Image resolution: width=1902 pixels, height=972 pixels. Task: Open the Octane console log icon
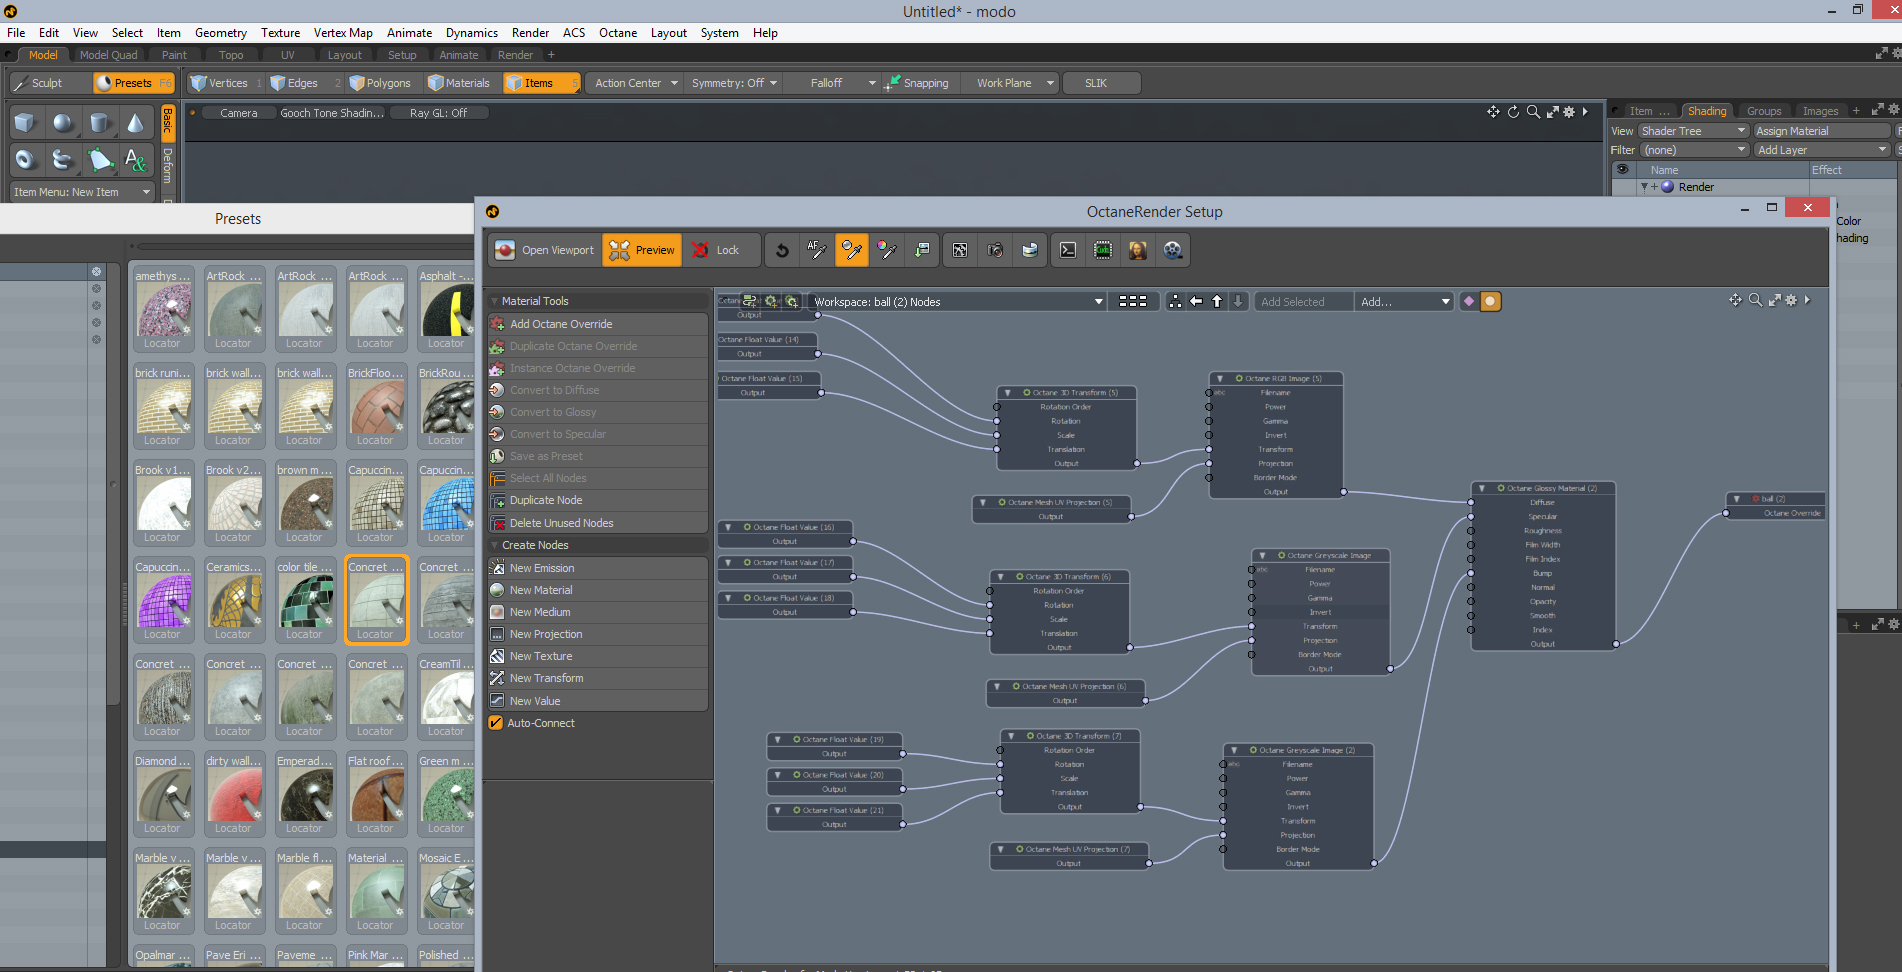click(x=1068, y=250)
